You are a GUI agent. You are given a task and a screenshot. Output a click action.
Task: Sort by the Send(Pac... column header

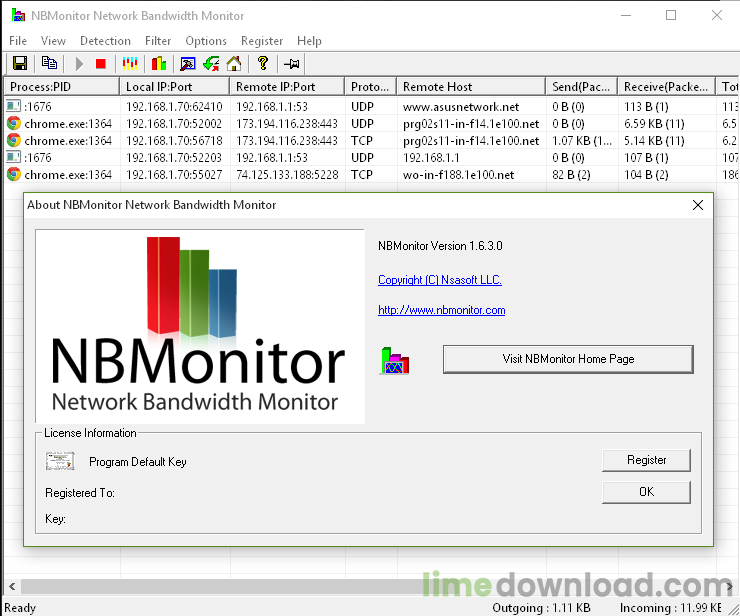[581, 87]
